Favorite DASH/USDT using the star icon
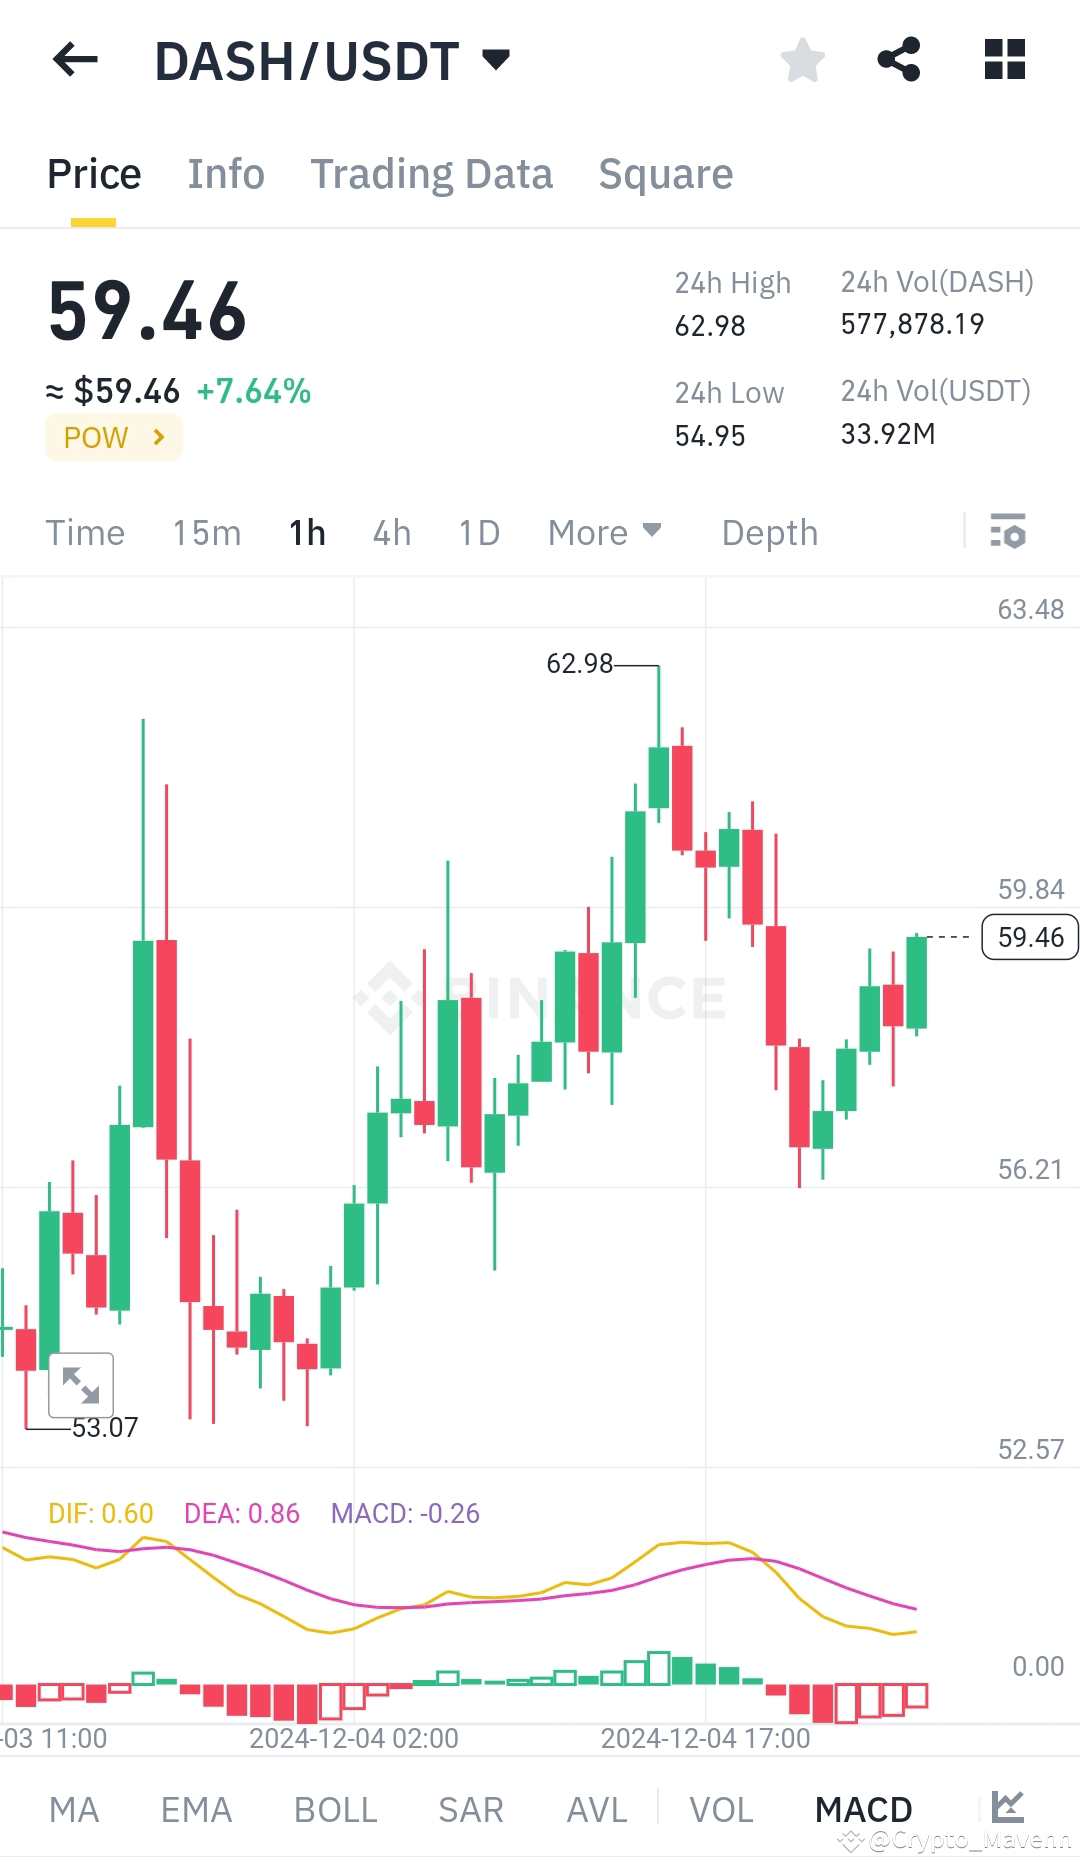 point(803,60)
